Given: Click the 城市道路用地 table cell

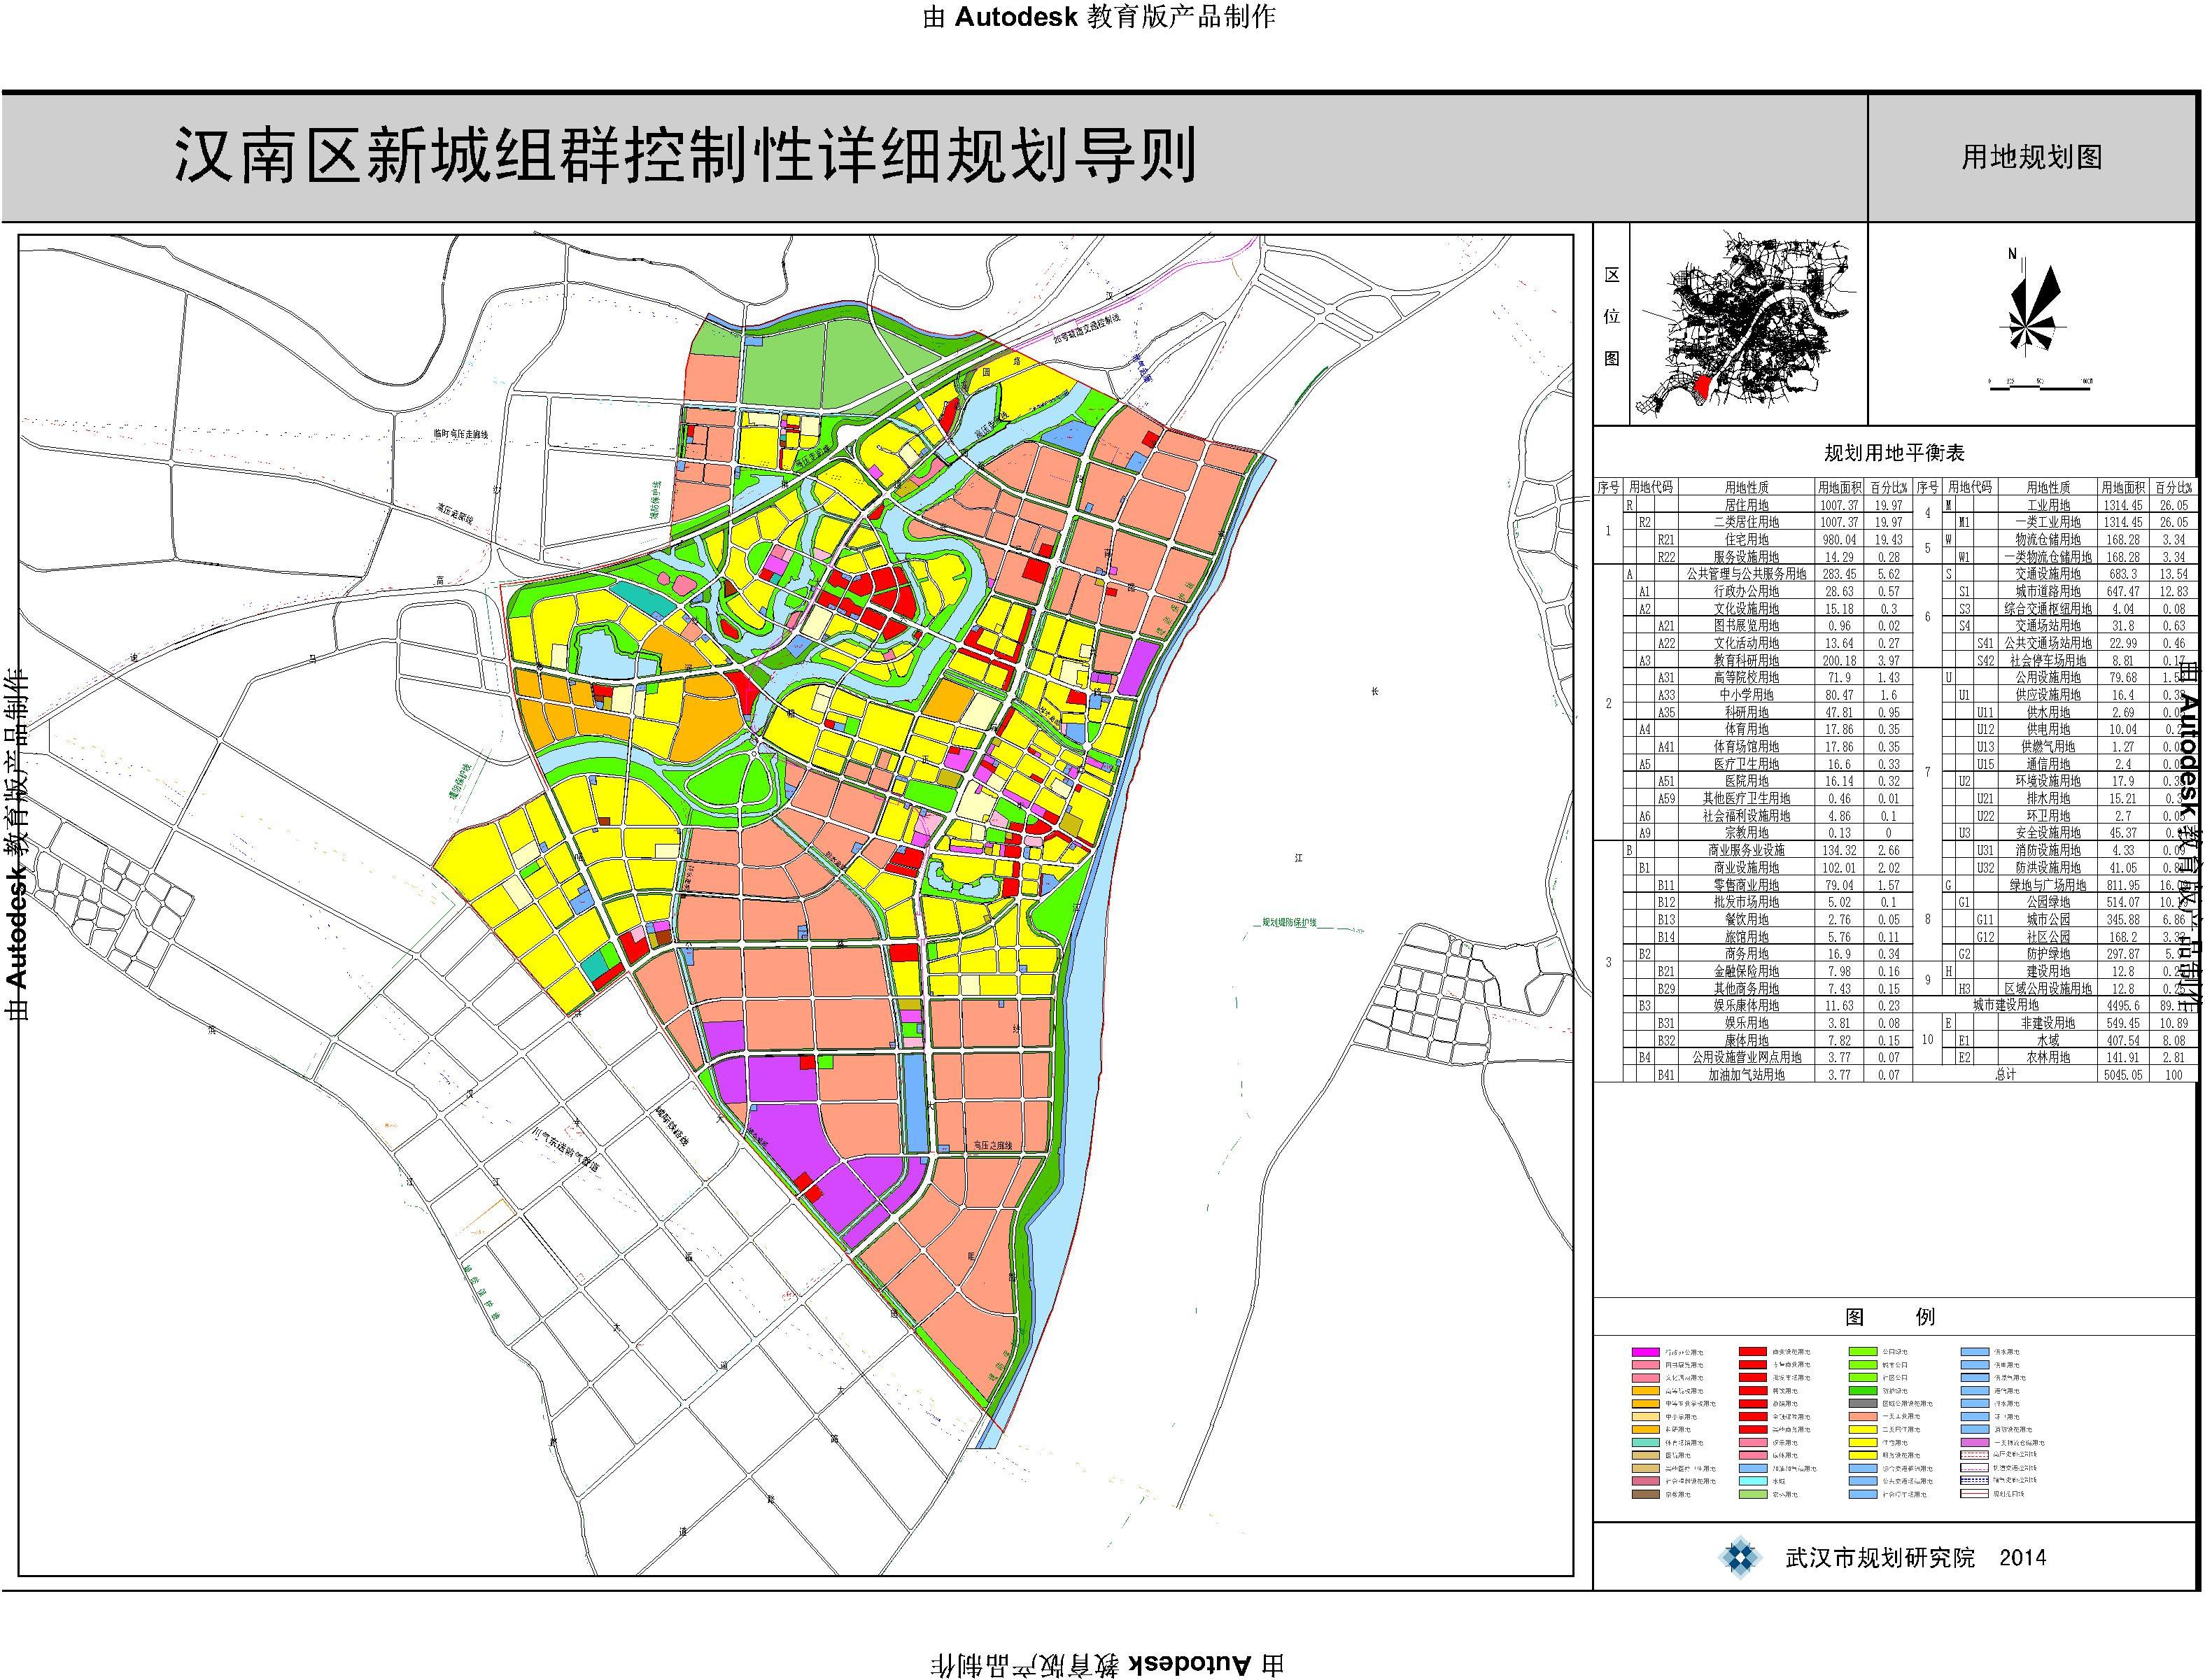Looking at the screenshot, I should [2048, 591].
